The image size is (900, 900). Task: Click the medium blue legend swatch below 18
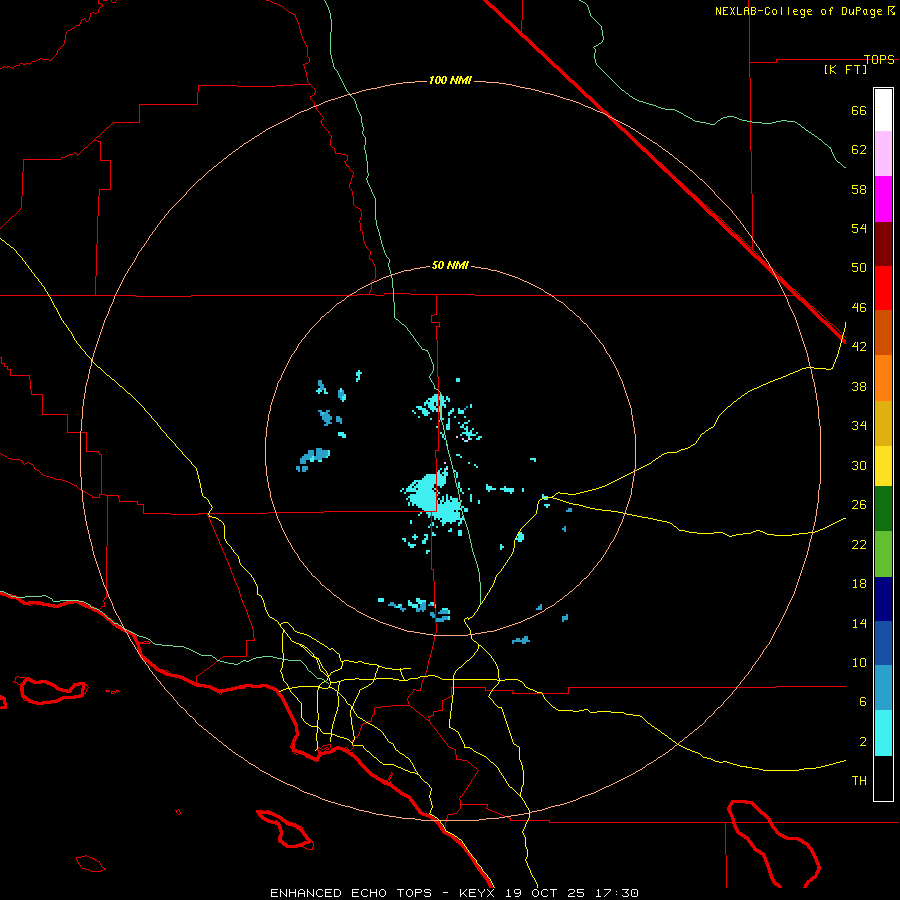[883, 643]
